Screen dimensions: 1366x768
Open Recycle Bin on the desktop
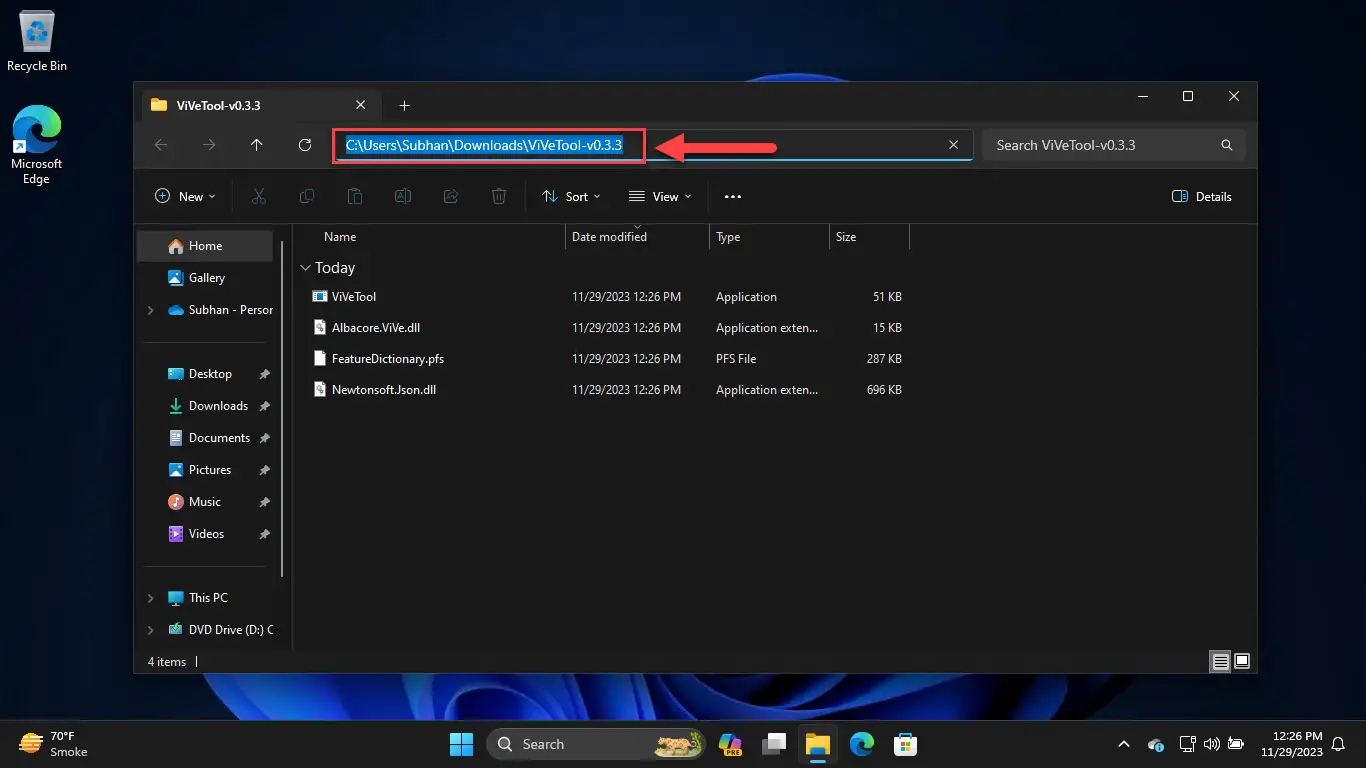click(x=37, y=42)
